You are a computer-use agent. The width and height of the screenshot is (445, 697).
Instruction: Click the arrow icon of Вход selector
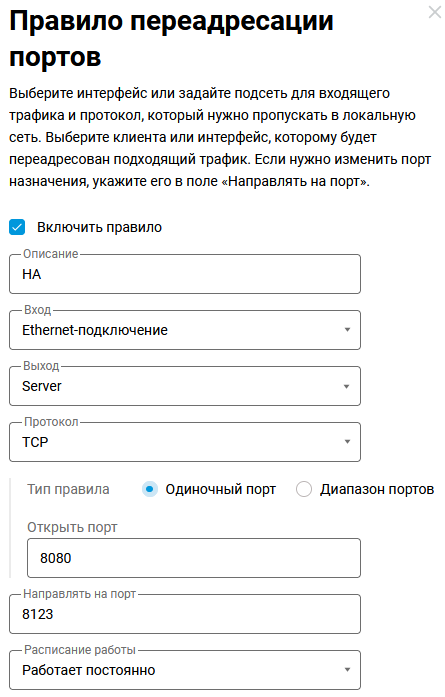347,330
